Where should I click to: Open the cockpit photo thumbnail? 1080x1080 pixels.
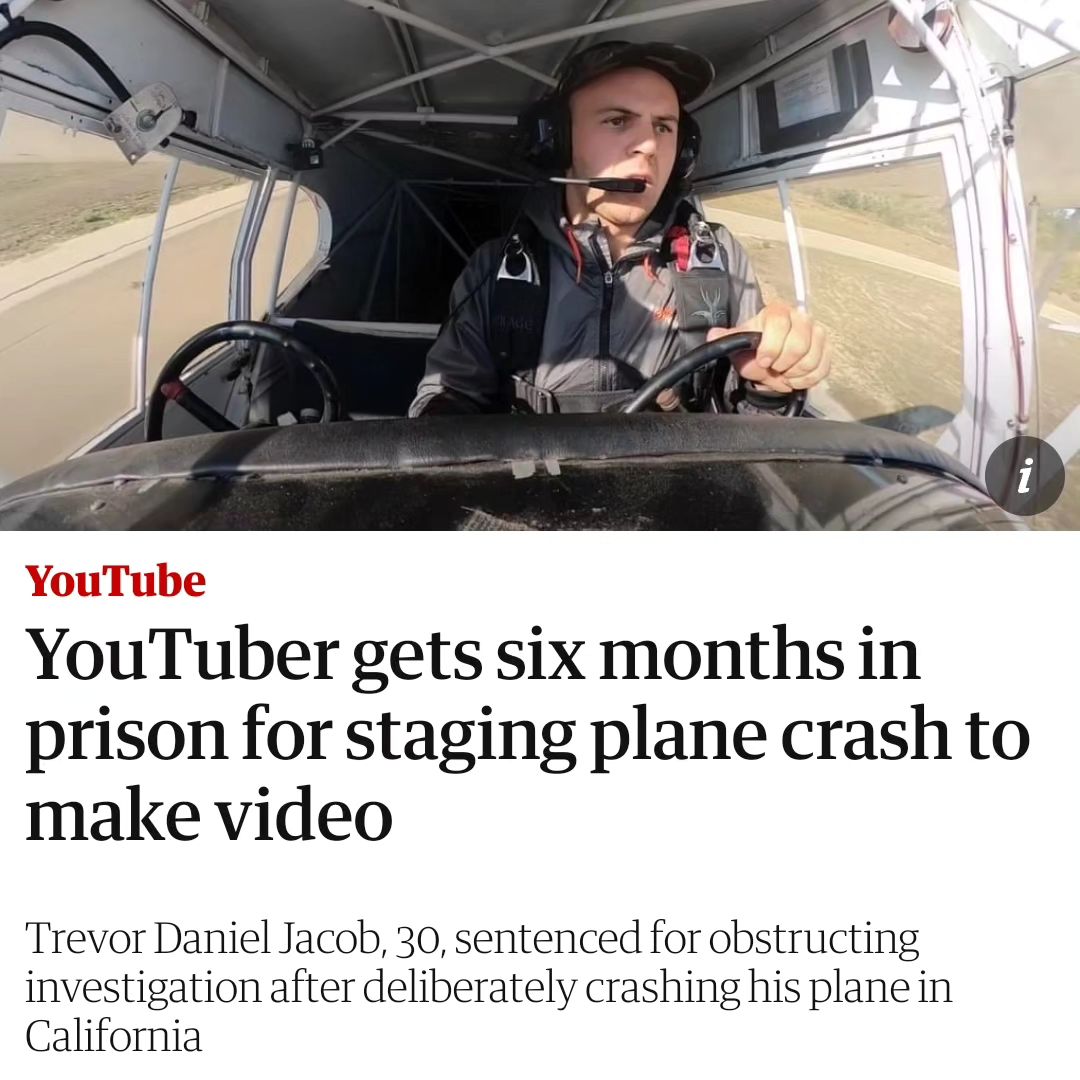click(540, 265)
